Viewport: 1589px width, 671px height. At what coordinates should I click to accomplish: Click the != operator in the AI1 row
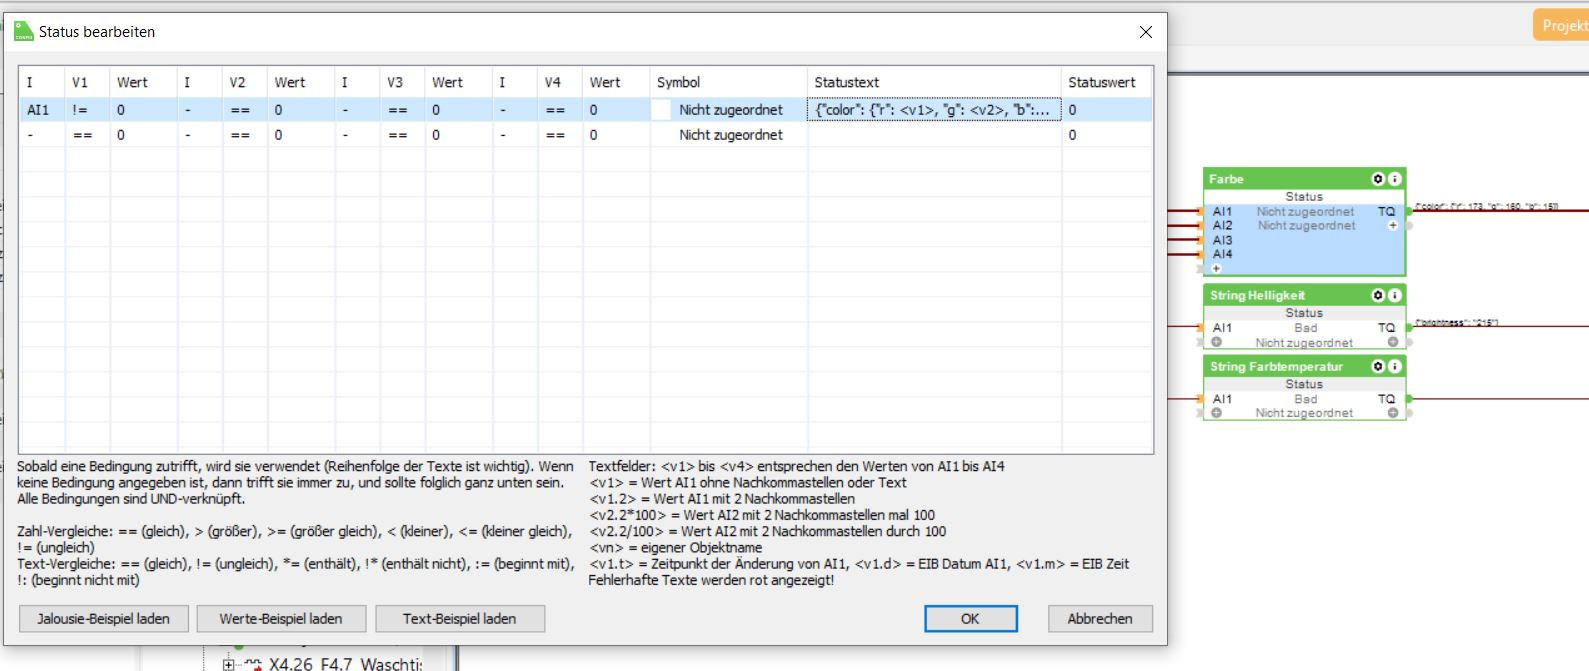[x=87, y=110]
